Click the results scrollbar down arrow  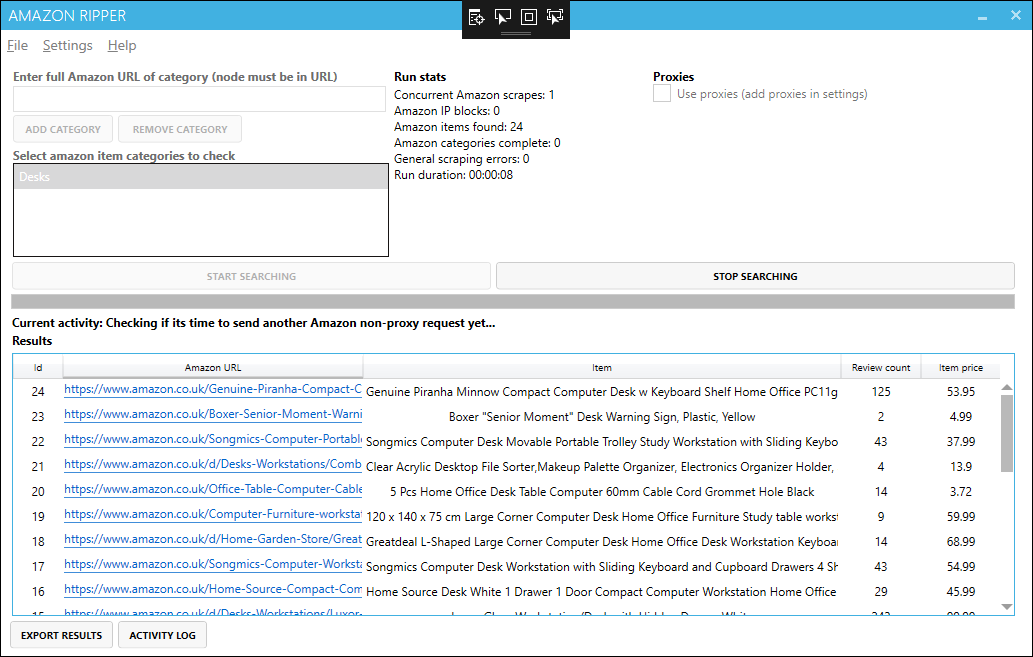click(1007, 606)
